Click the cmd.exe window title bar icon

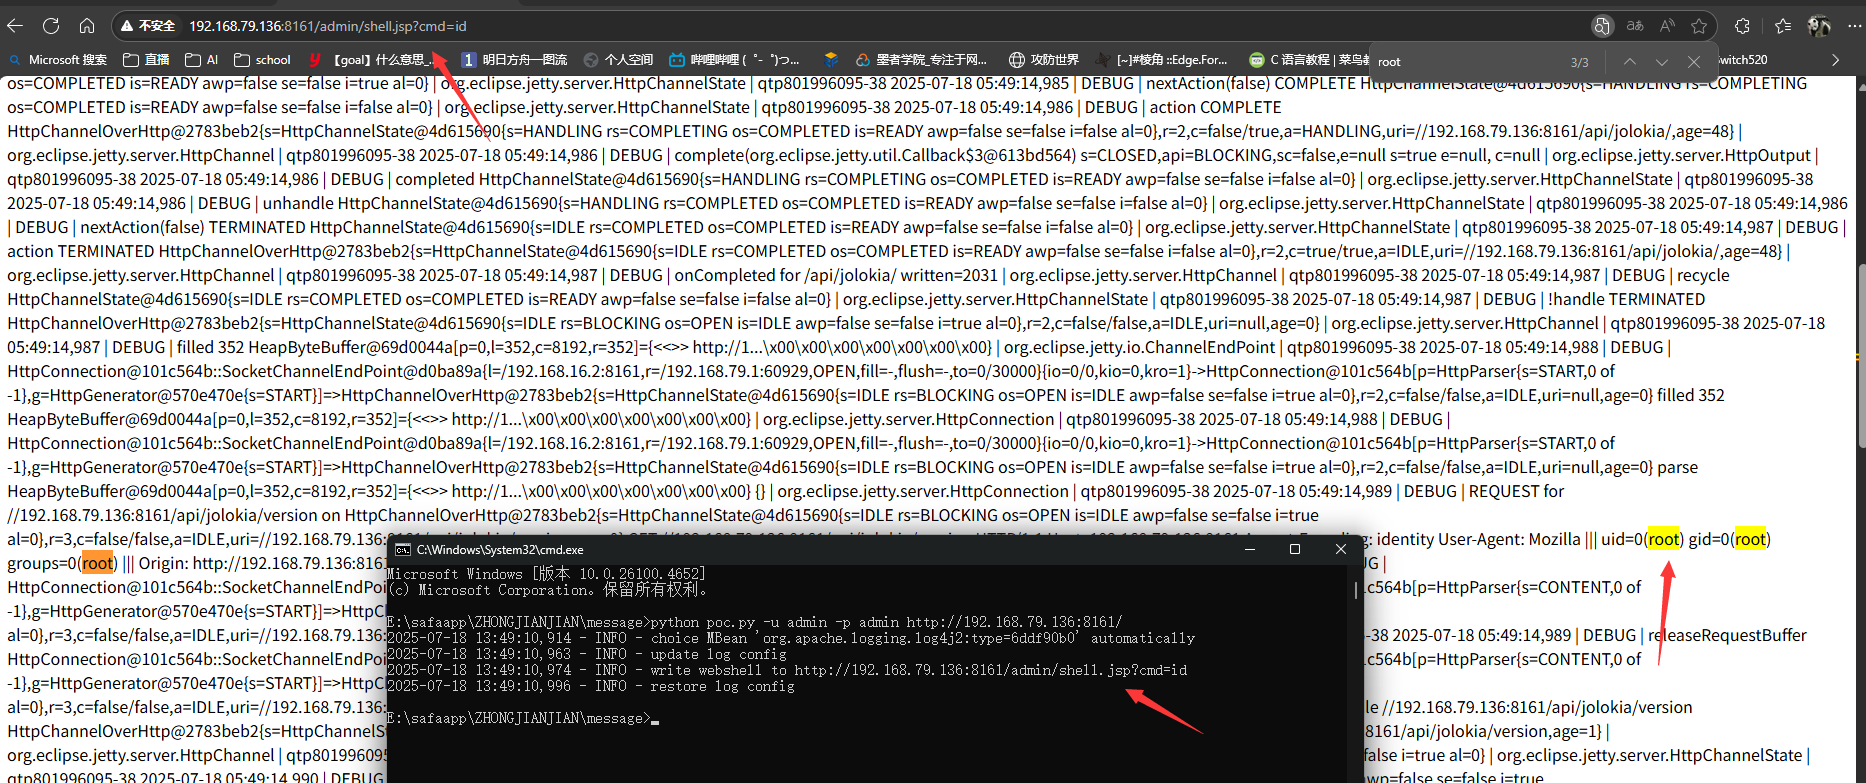(402, 550)
